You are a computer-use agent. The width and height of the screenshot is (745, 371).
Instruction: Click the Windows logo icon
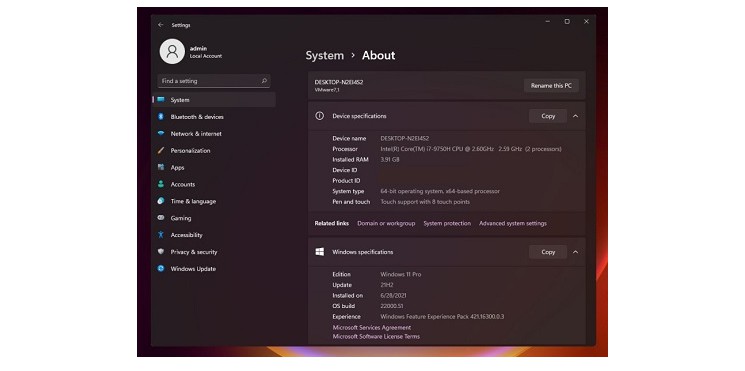pos(320,252)
